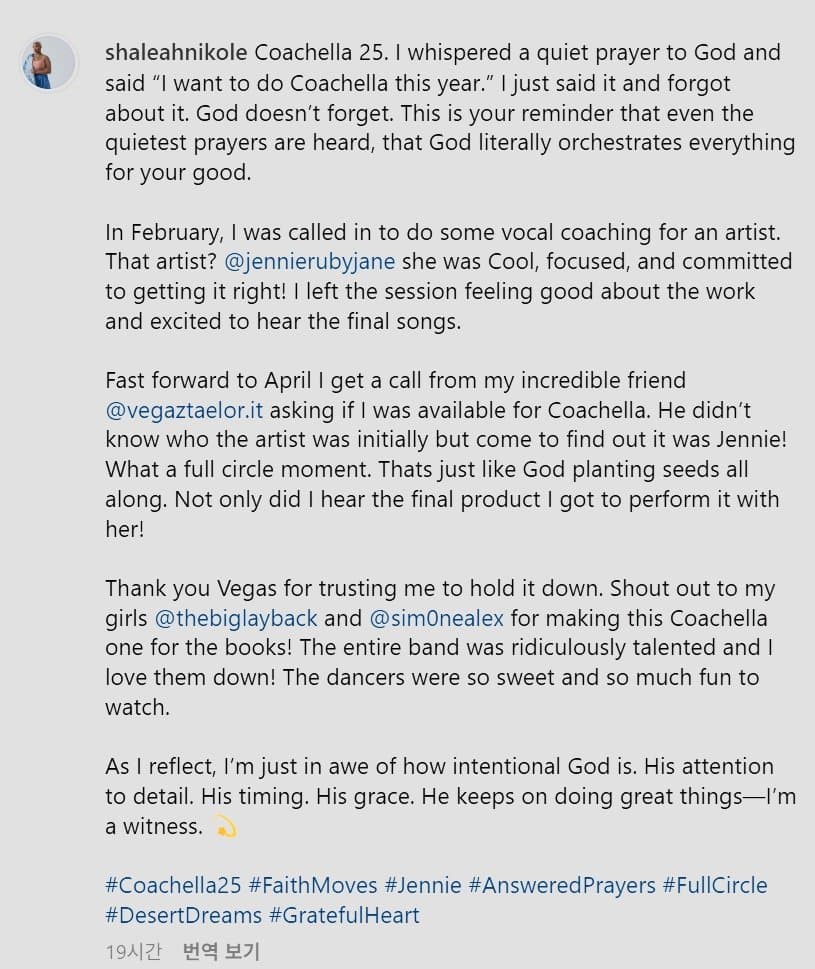Explore the #DesertDreams hashtag
815x969 pixels.
(184, 915)
